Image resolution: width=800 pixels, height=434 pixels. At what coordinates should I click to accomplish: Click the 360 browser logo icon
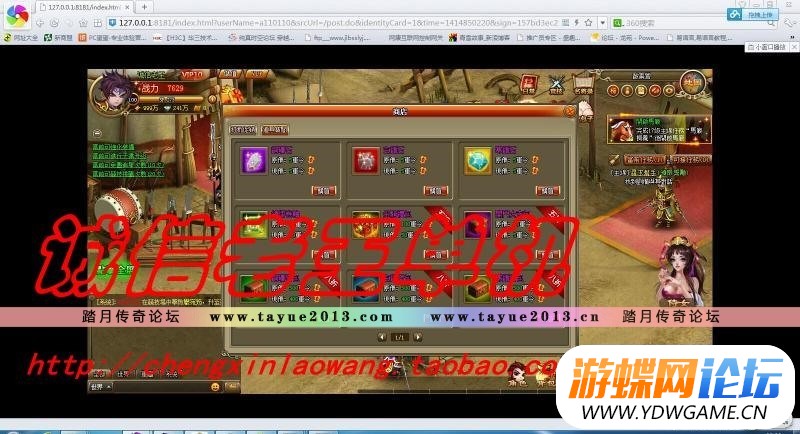[17, 15]
